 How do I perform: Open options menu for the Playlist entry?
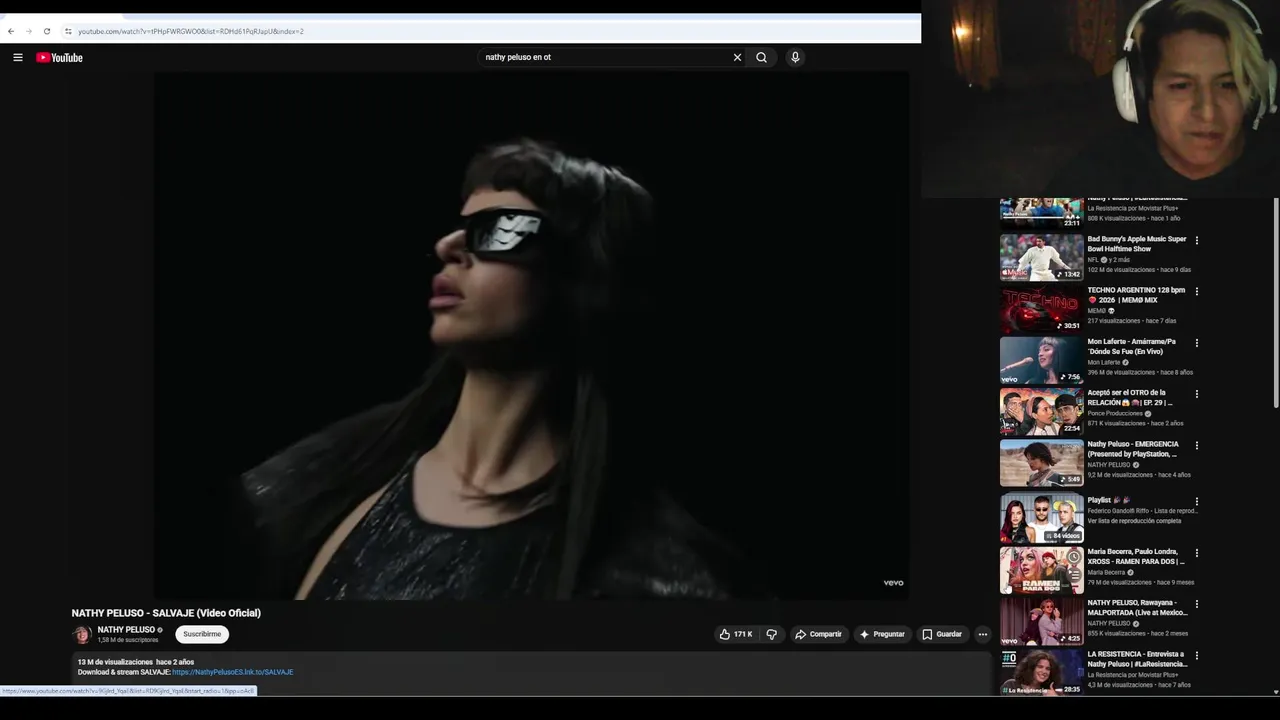coord(1196,501)
